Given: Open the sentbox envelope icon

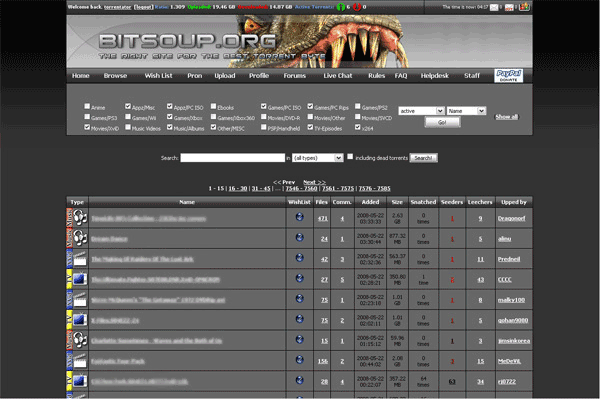Looking at the screenshot, I should pyautogui.click(x=509, y=7).
